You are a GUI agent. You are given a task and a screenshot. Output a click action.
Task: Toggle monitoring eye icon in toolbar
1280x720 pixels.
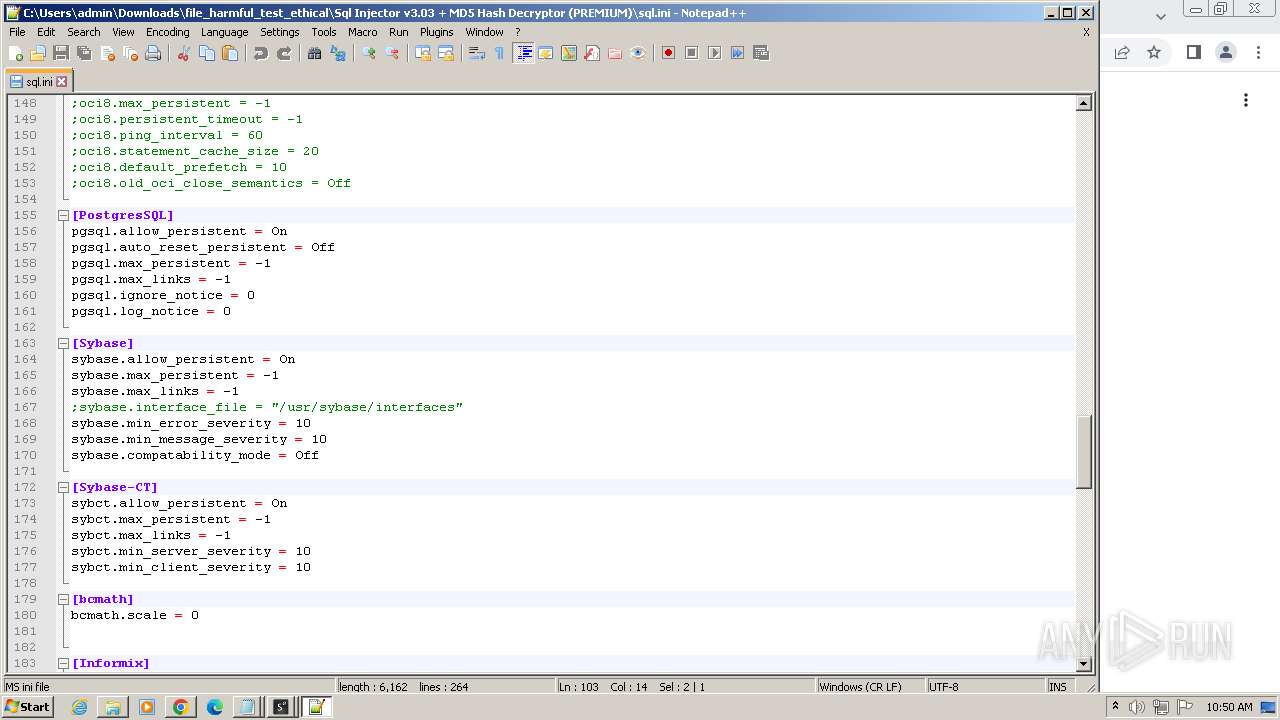(x=638, y=53)
